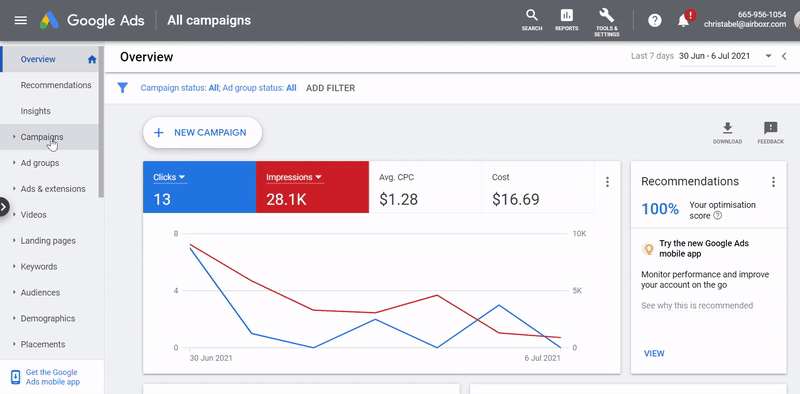Open Recommendations in sidebar

click(56, 85)
